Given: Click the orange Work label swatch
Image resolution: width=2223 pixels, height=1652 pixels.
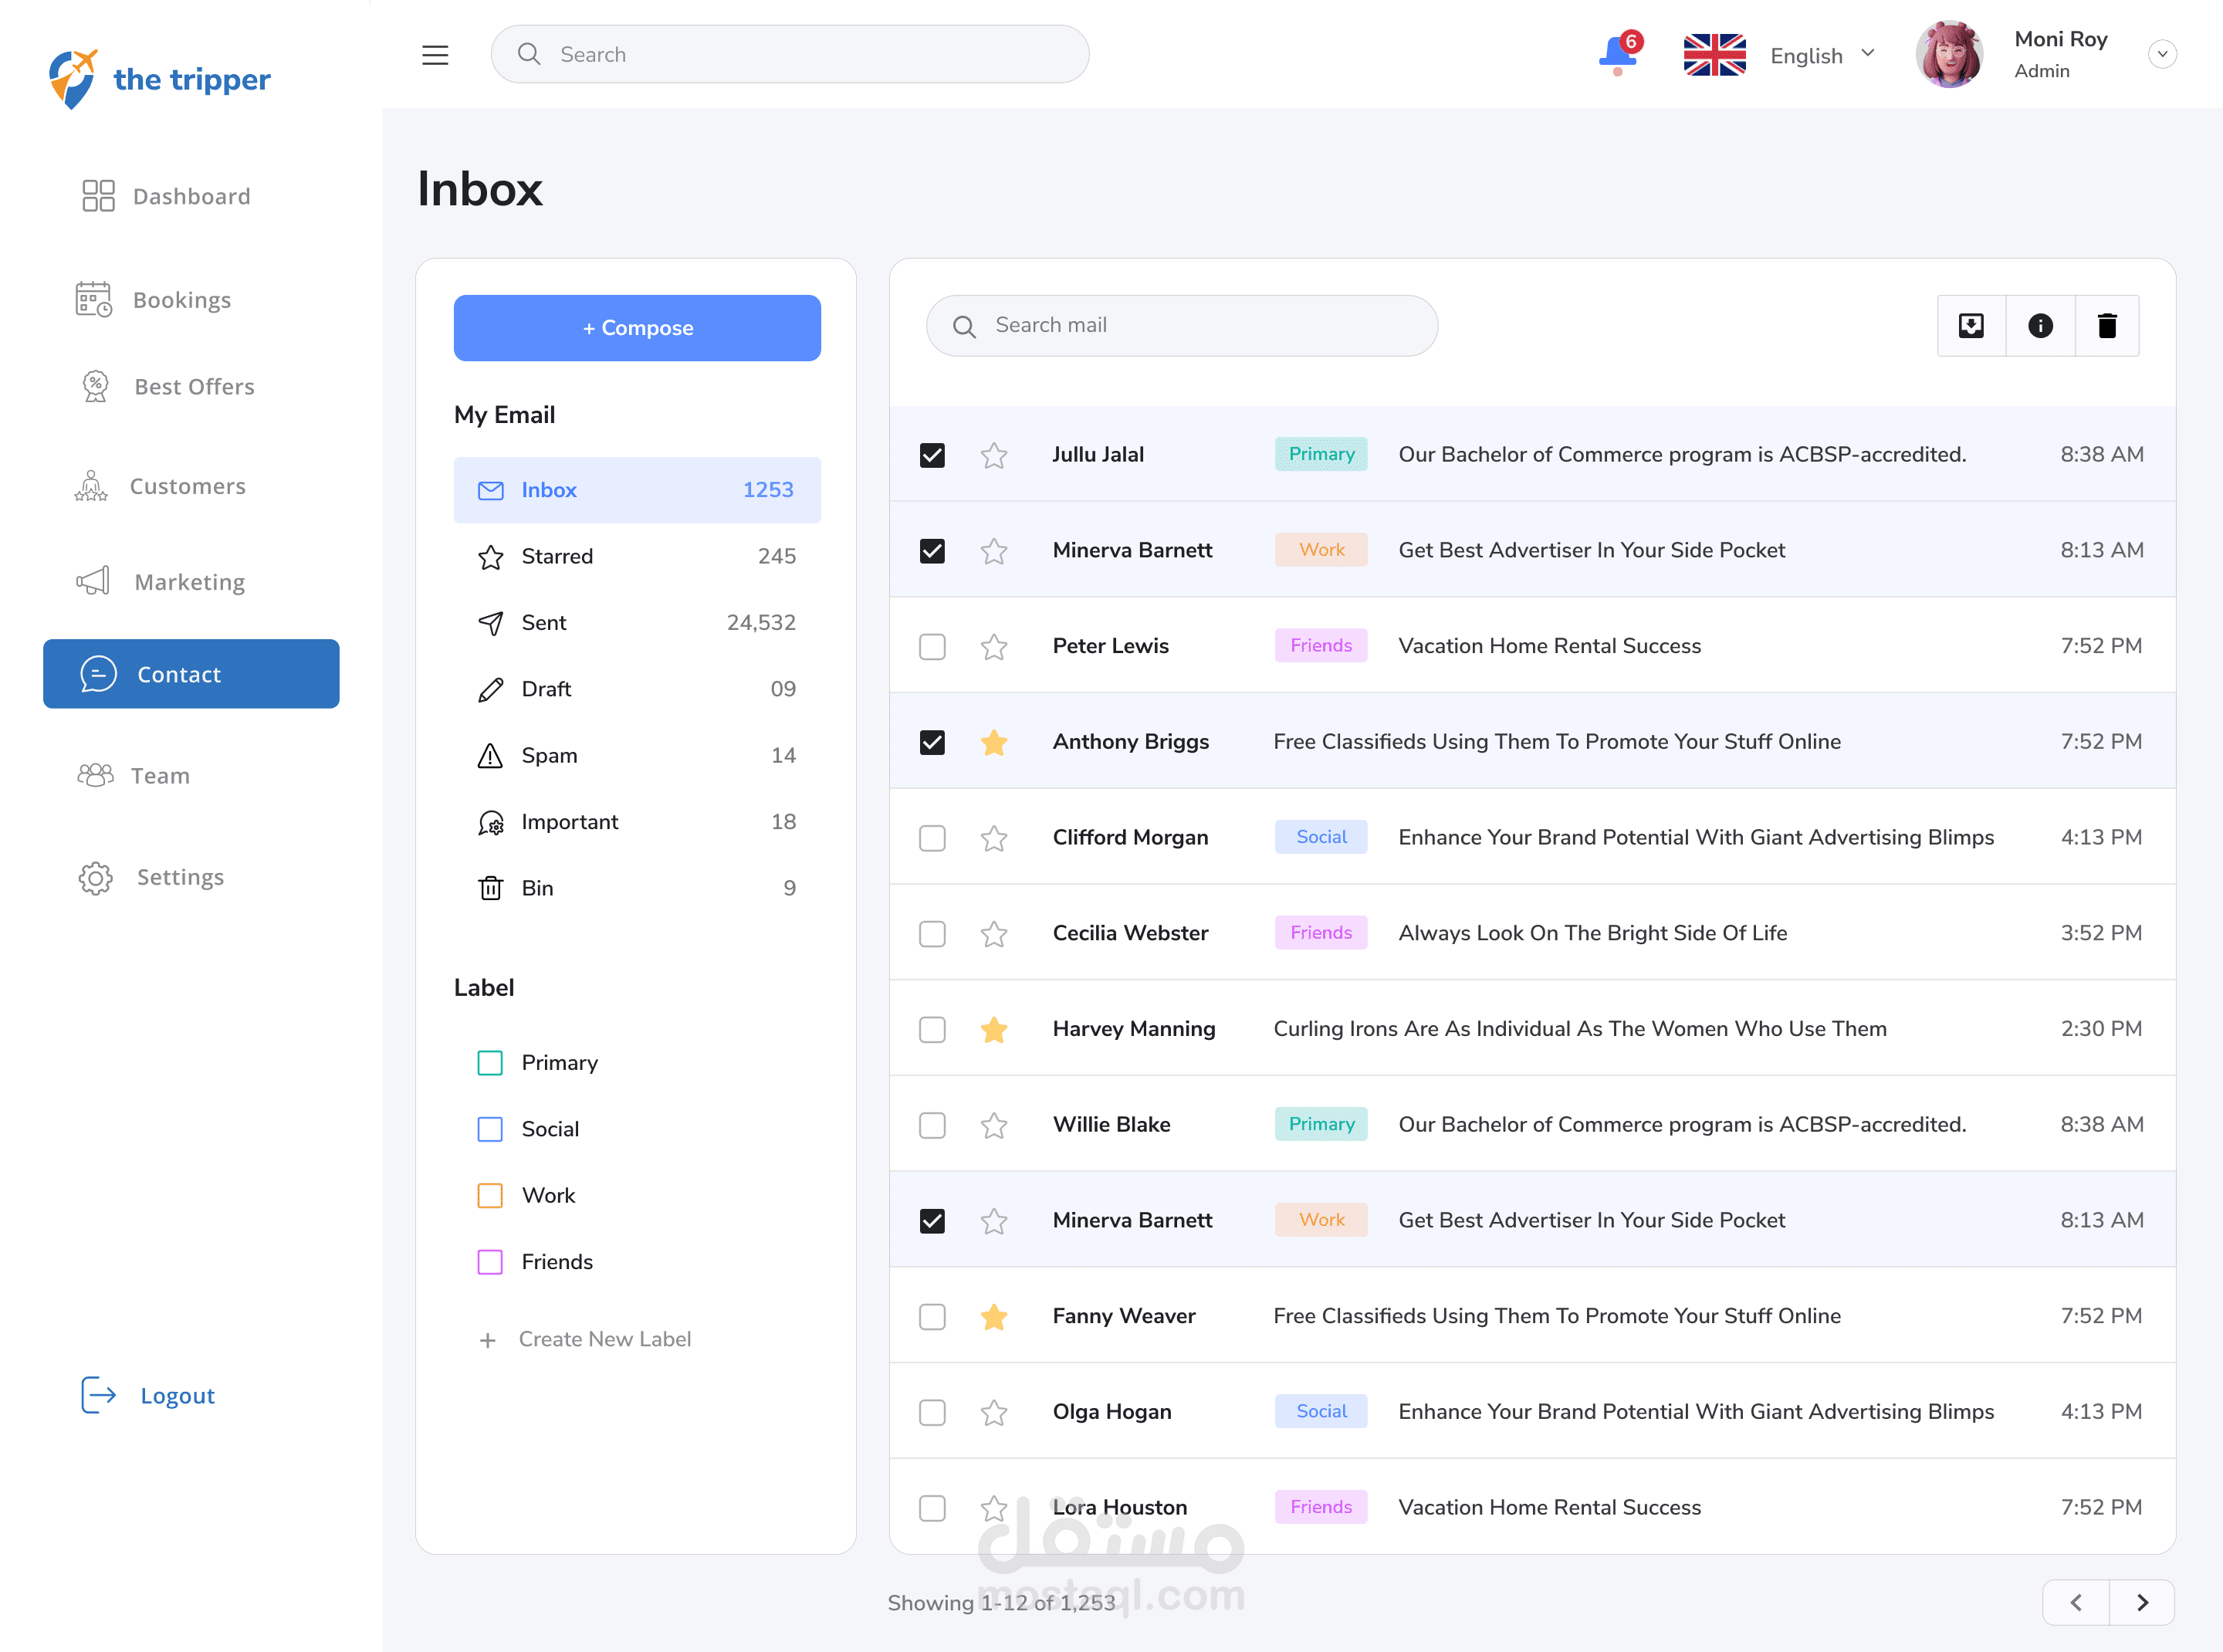Looking at the screenshot, I should point(490,1196).
